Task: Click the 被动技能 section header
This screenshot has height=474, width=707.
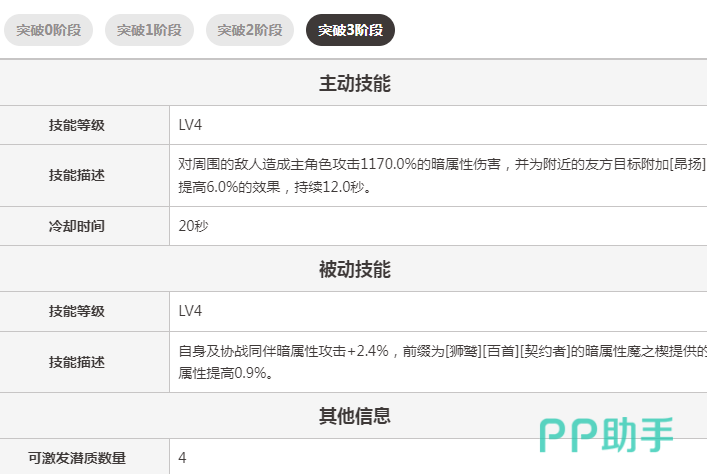Action: pos(354,270)
